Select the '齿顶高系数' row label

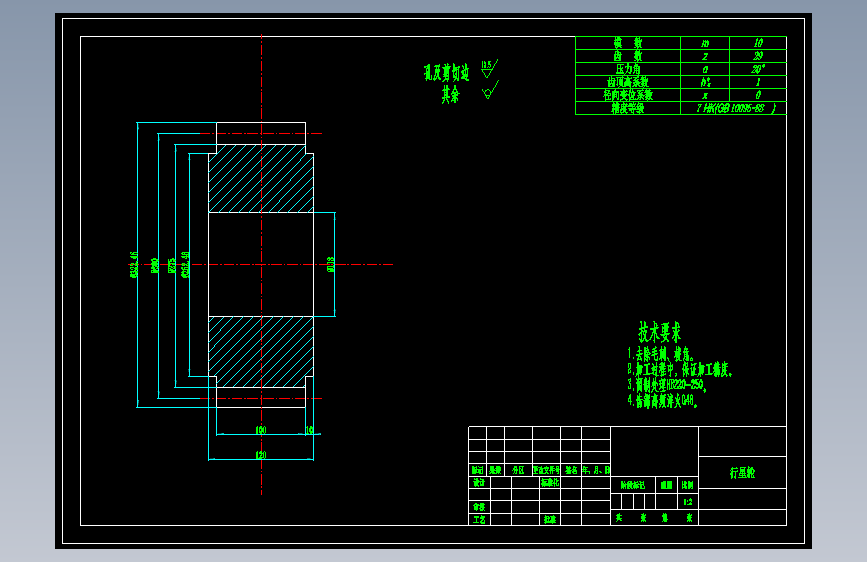[x=628, y=82]
